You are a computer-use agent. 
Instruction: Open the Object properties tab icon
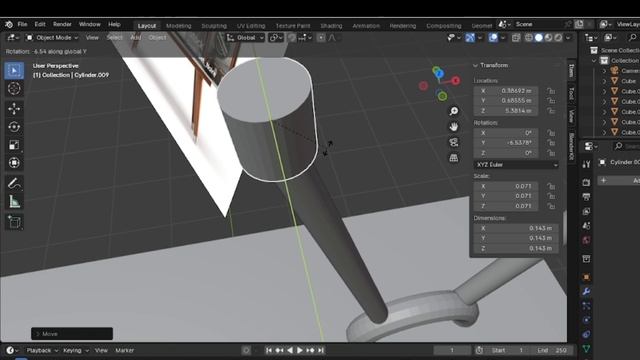(587, 277)
